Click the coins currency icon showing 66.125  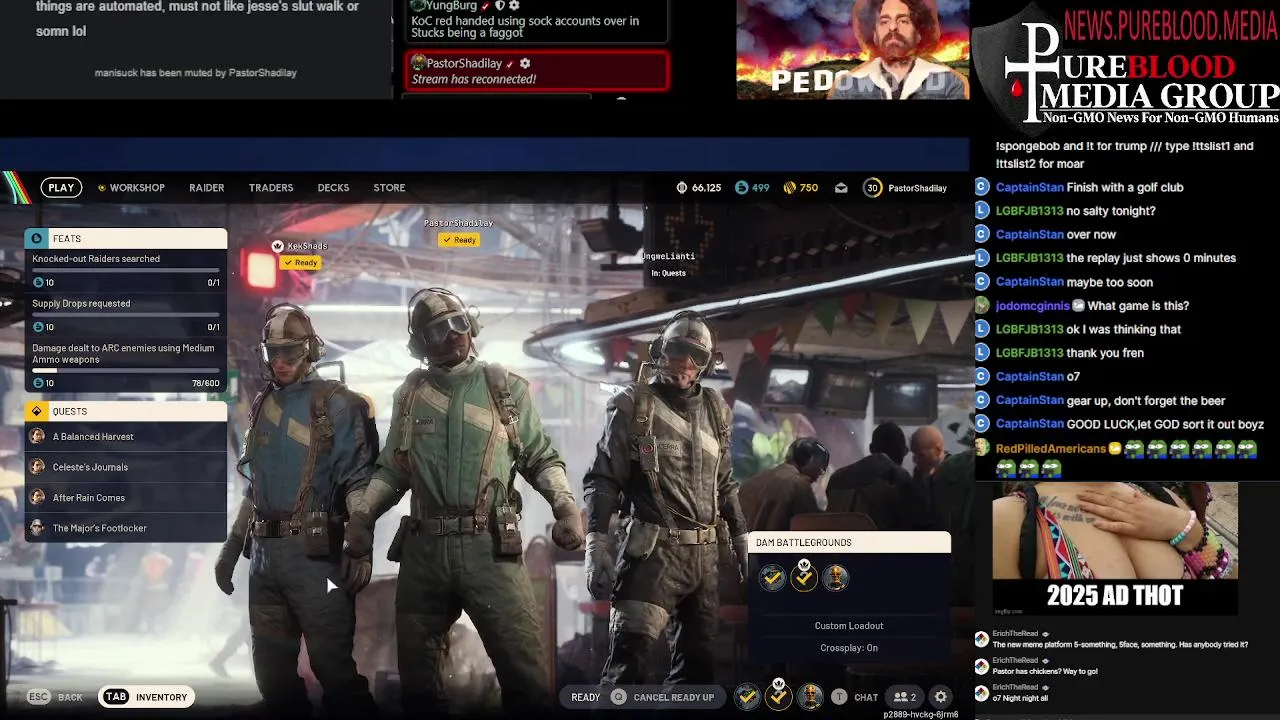click(x=681, y=187)
